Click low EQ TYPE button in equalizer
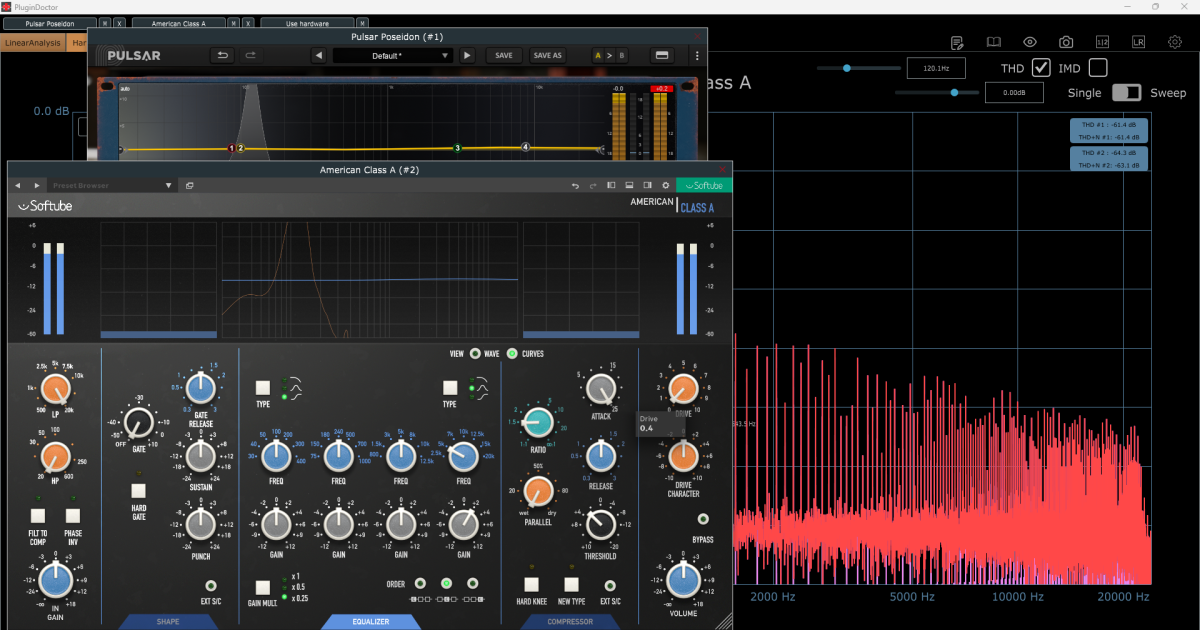Screen dimensions: 1200x630 coord(263,387)
